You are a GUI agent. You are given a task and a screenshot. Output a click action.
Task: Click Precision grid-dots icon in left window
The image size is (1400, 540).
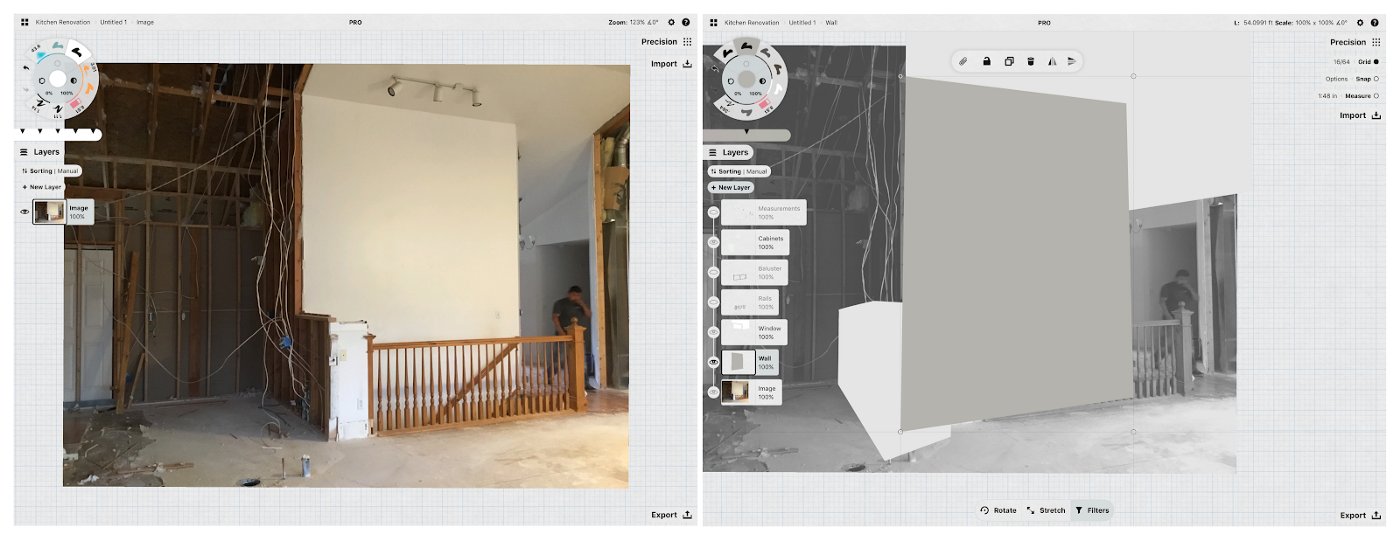687,42
